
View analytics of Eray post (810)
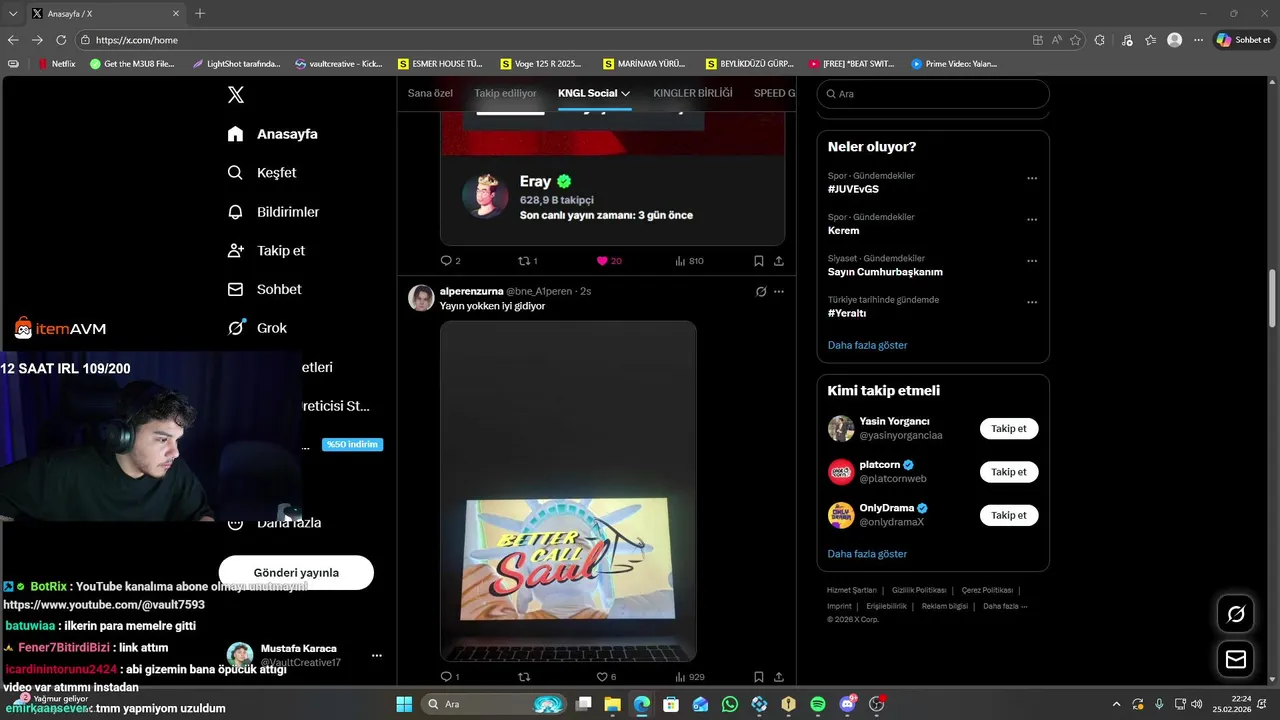(689, 261)
